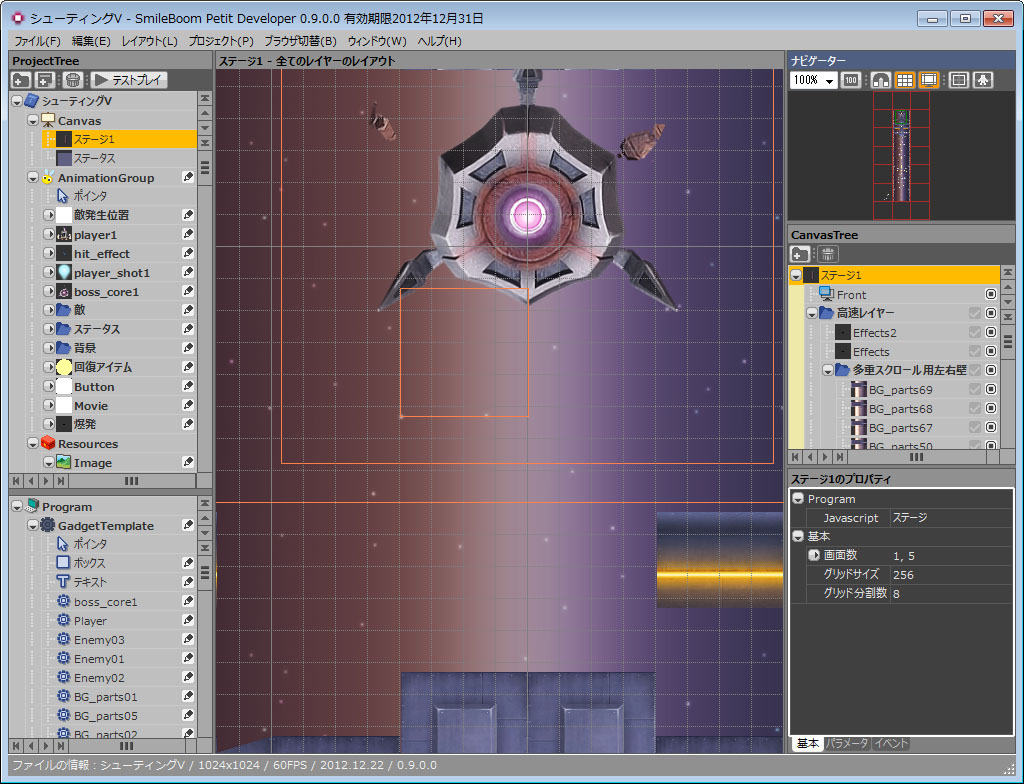Click the 100 zoom reset icon in Navigator
1024x784 pixels.
851,80
